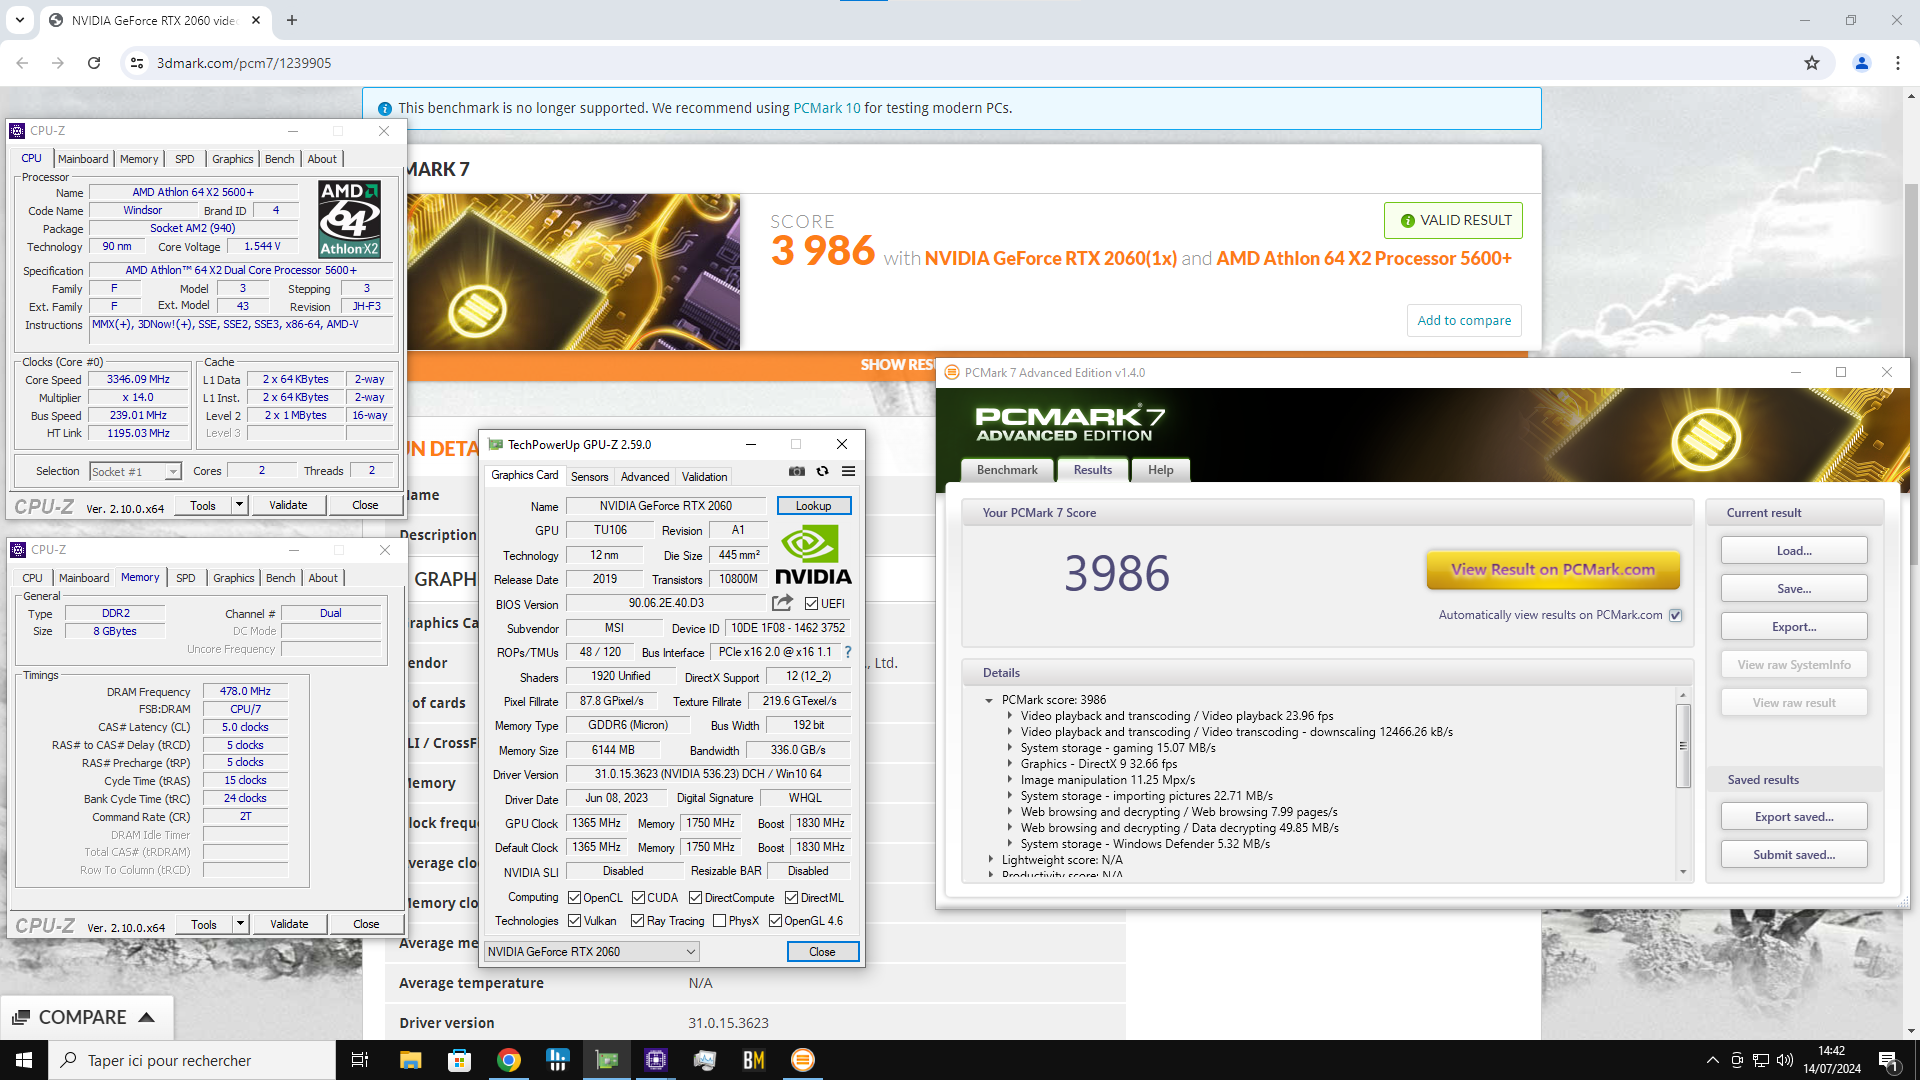This screenshot has height=1080, width=1920.
Task: Take a GPU-Z screenshot with the camera icon
Action: coord(797,471)
